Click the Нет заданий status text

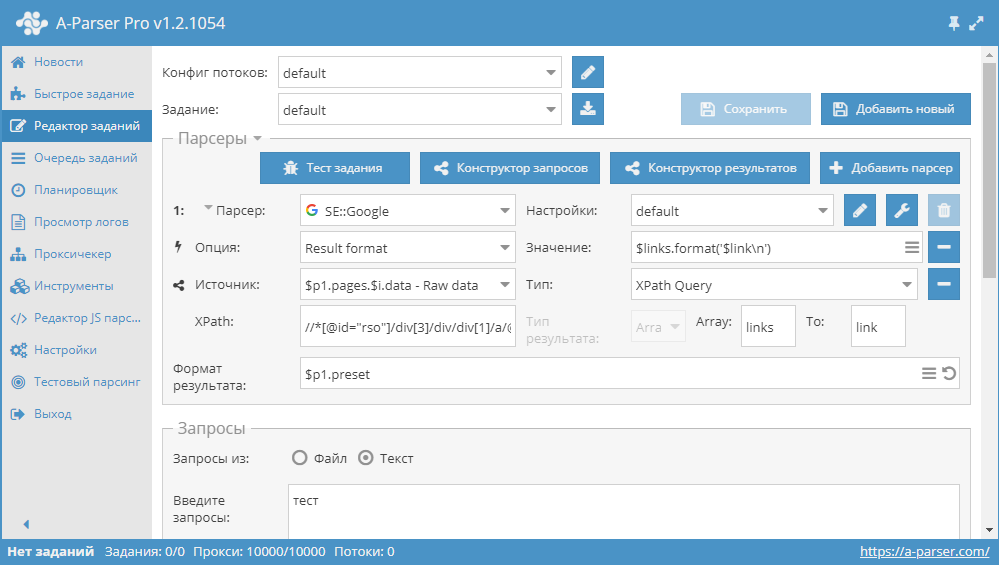[x=50, y=552]
